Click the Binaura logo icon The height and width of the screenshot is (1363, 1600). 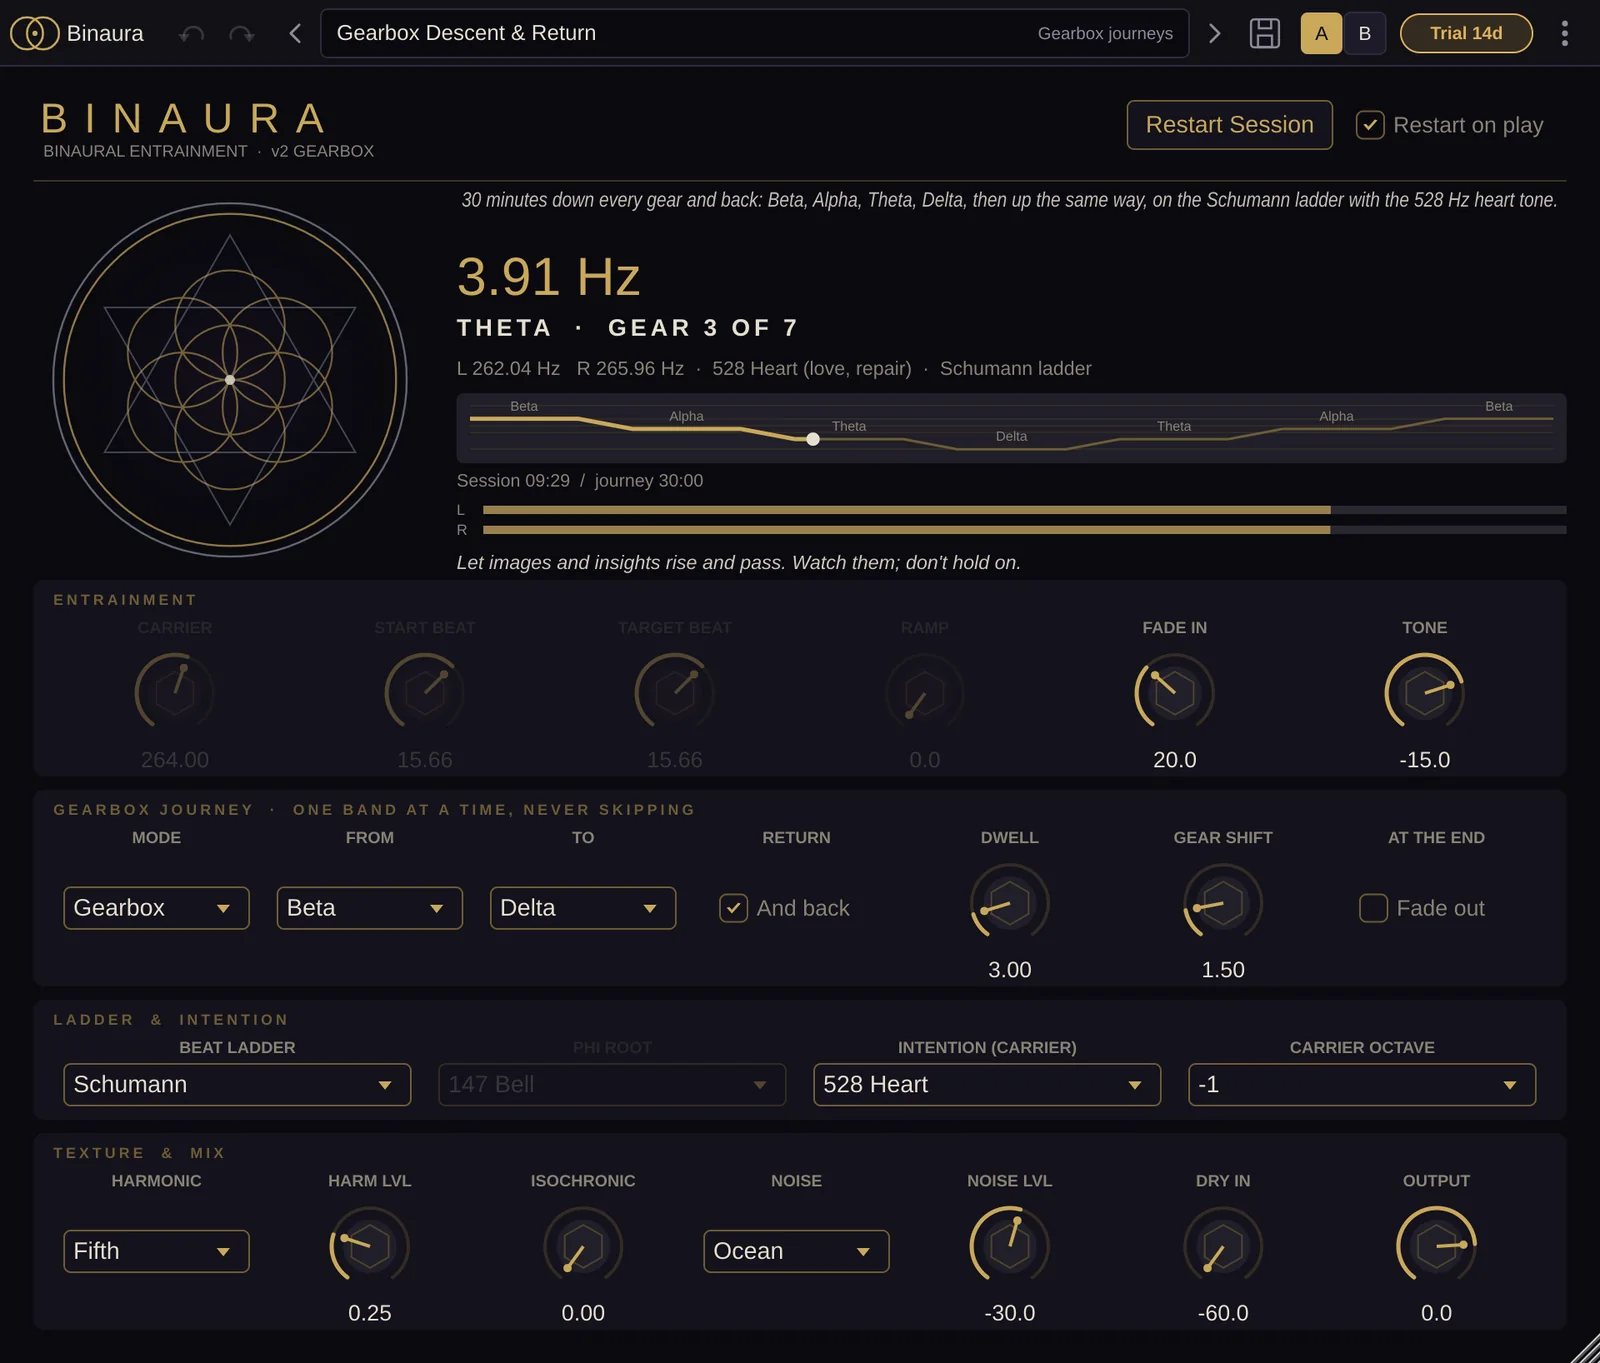[x=34, y=33]
